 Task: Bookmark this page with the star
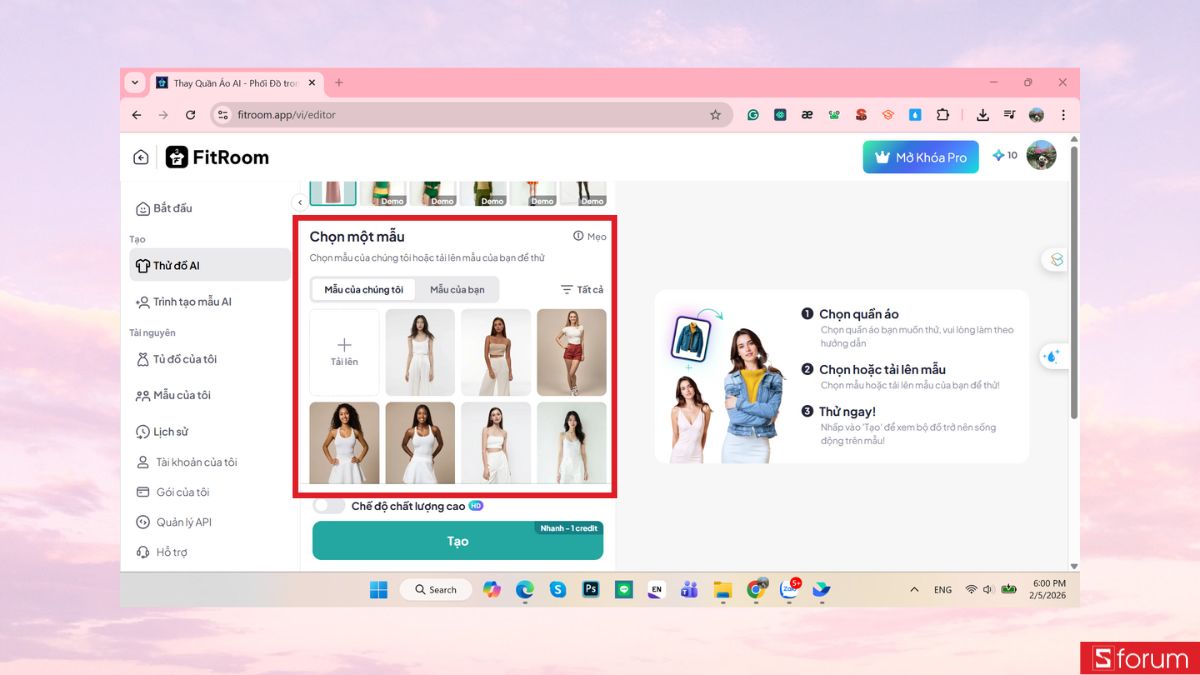(715, 115)
